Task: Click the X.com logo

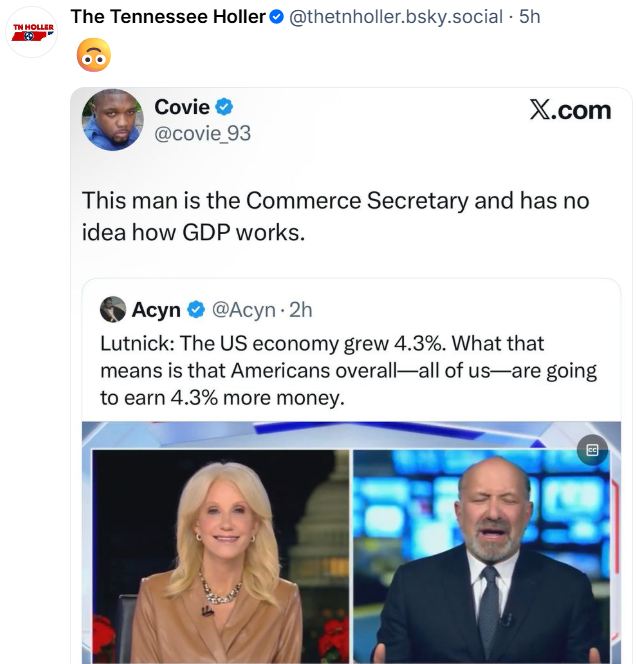Action: [570, 110]
